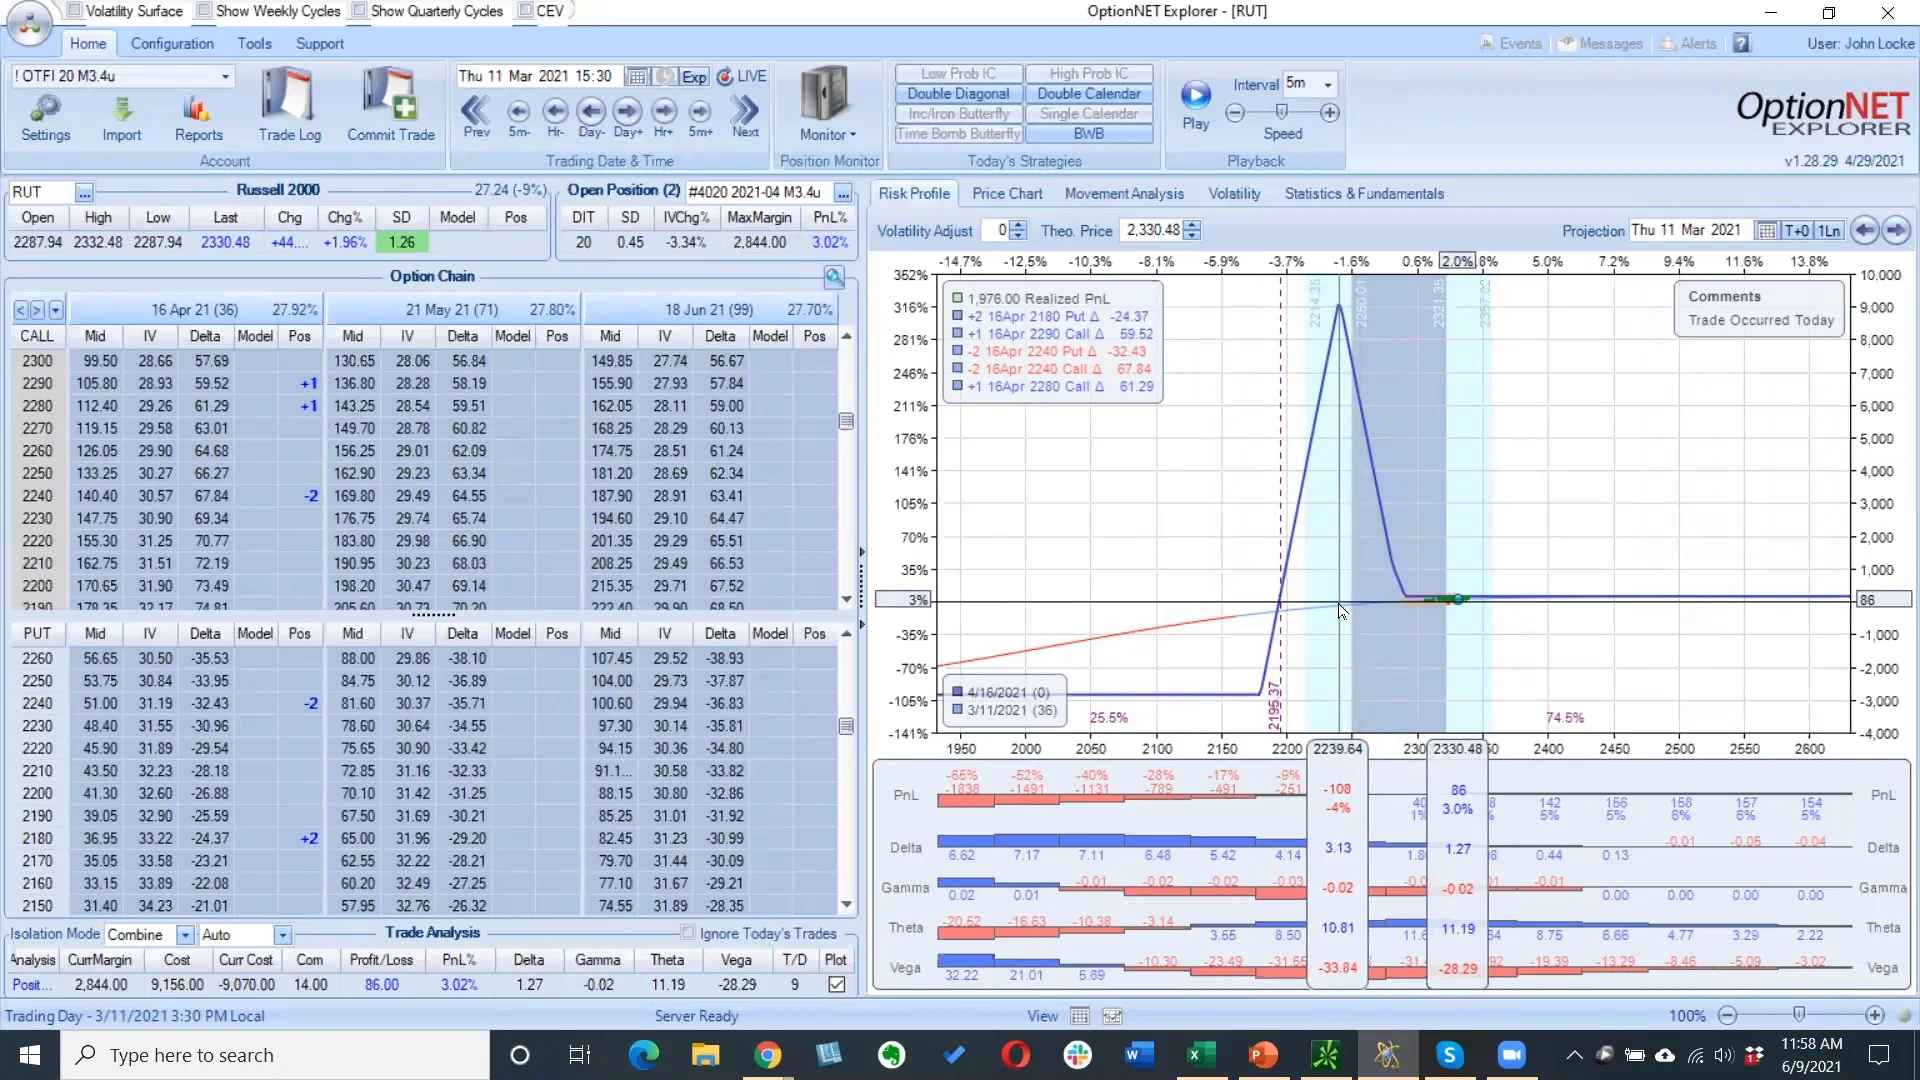The height and width of the screenshot is (1080, 1920).
Task: Open the Movement Analysis tab
Action: [1124, 194]
